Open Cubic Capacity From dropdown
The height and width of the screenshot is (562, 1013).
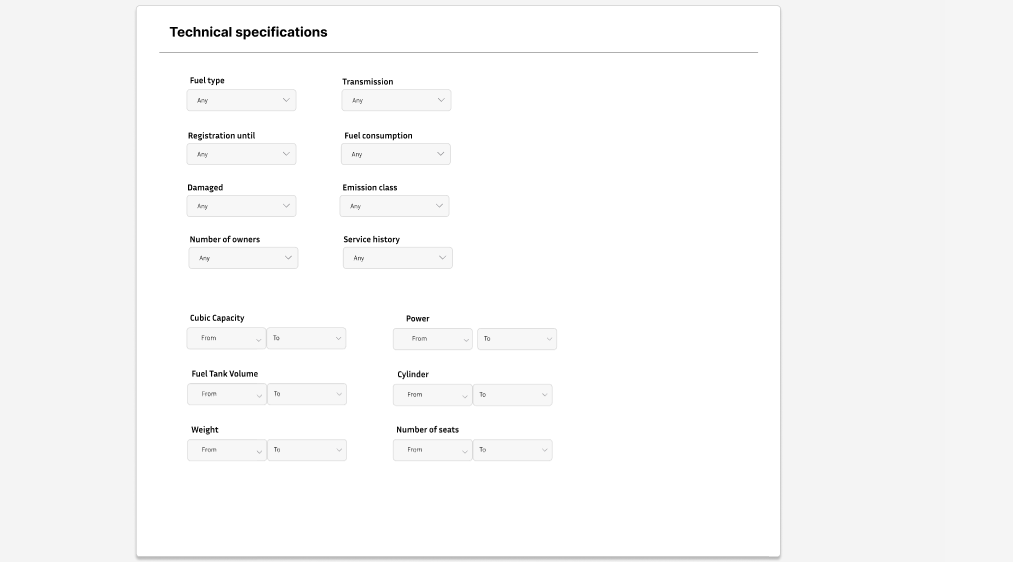pos(226,338)
